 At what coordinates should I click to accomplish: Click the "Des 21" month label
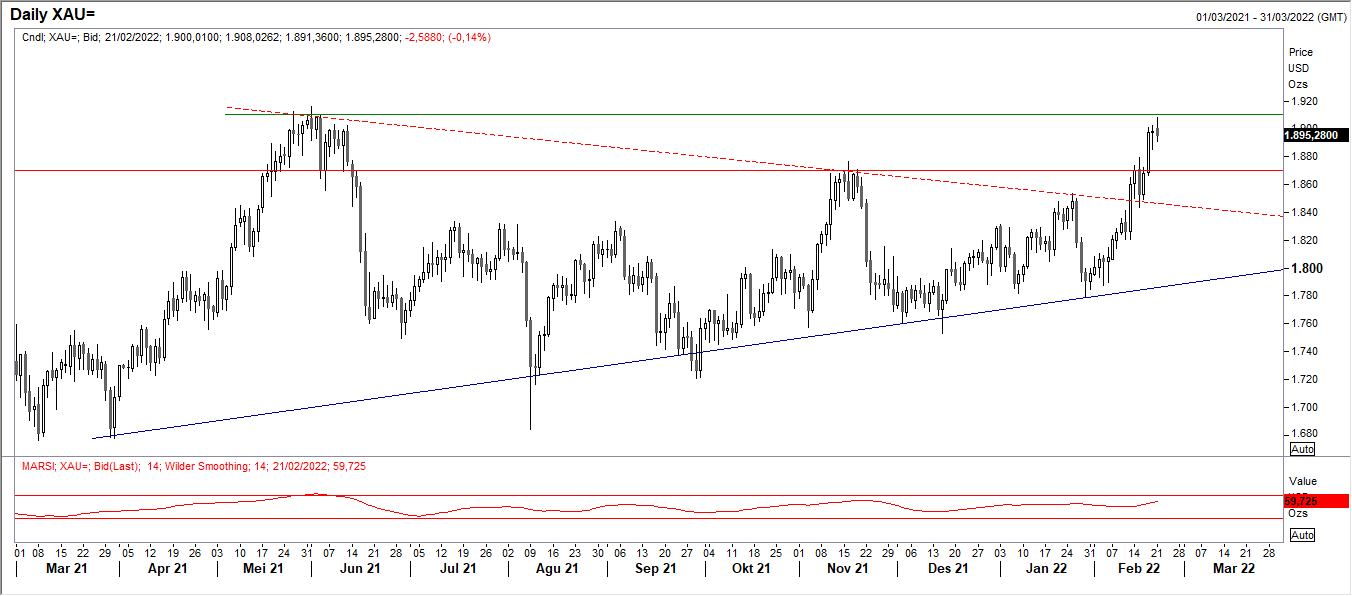click(946, 569)
